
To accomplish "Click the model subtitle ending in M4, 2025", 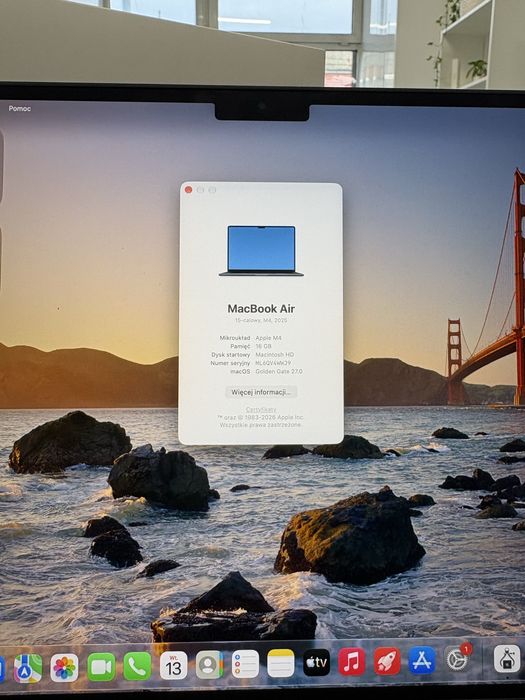I will point(261,321).
